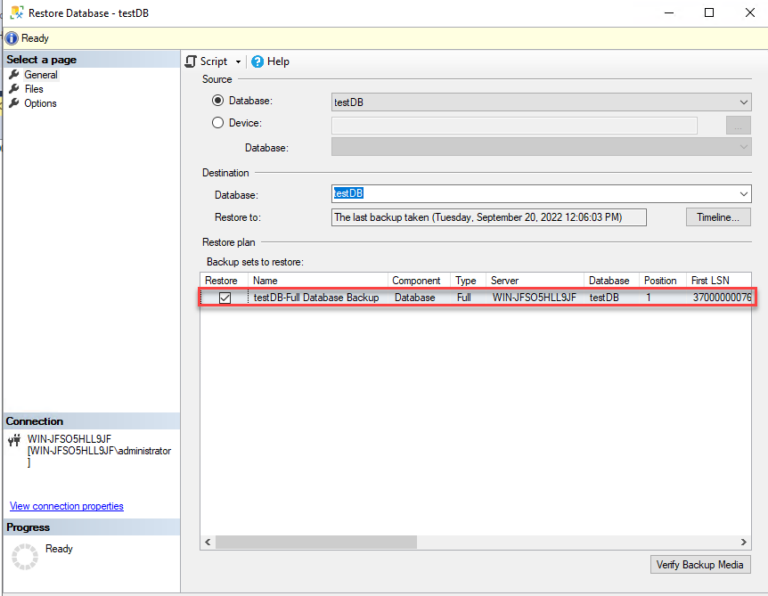Open the Files page

click(x=34, y=89)
